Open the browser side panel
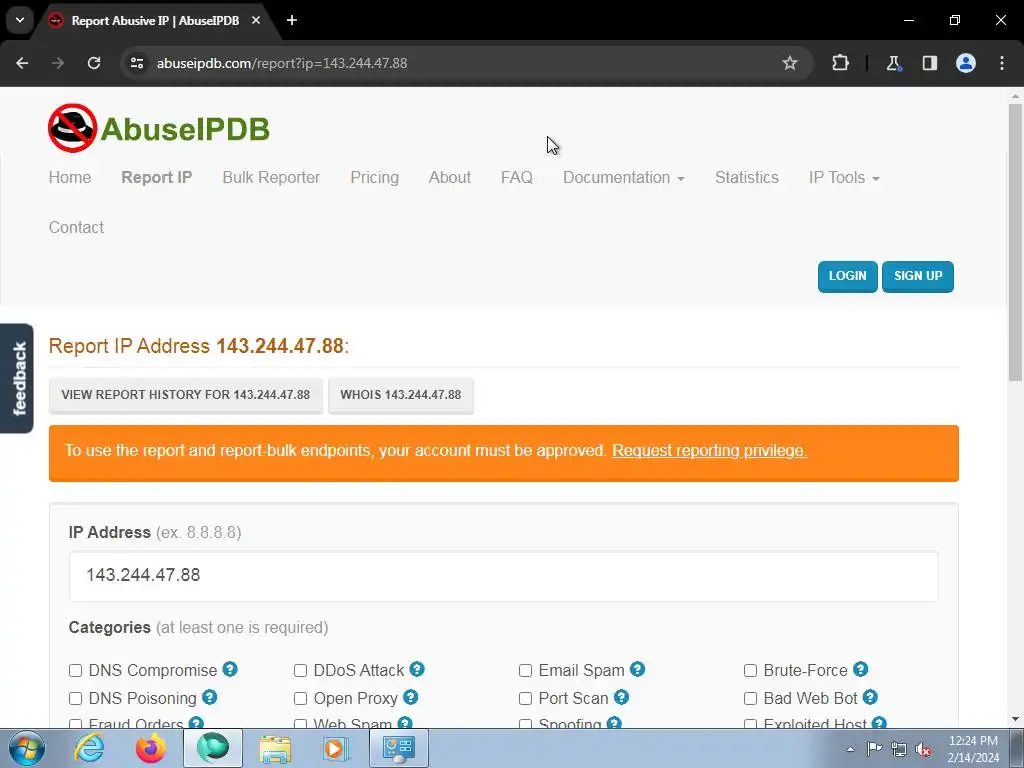1024x768 pixels. click(929, 63)
